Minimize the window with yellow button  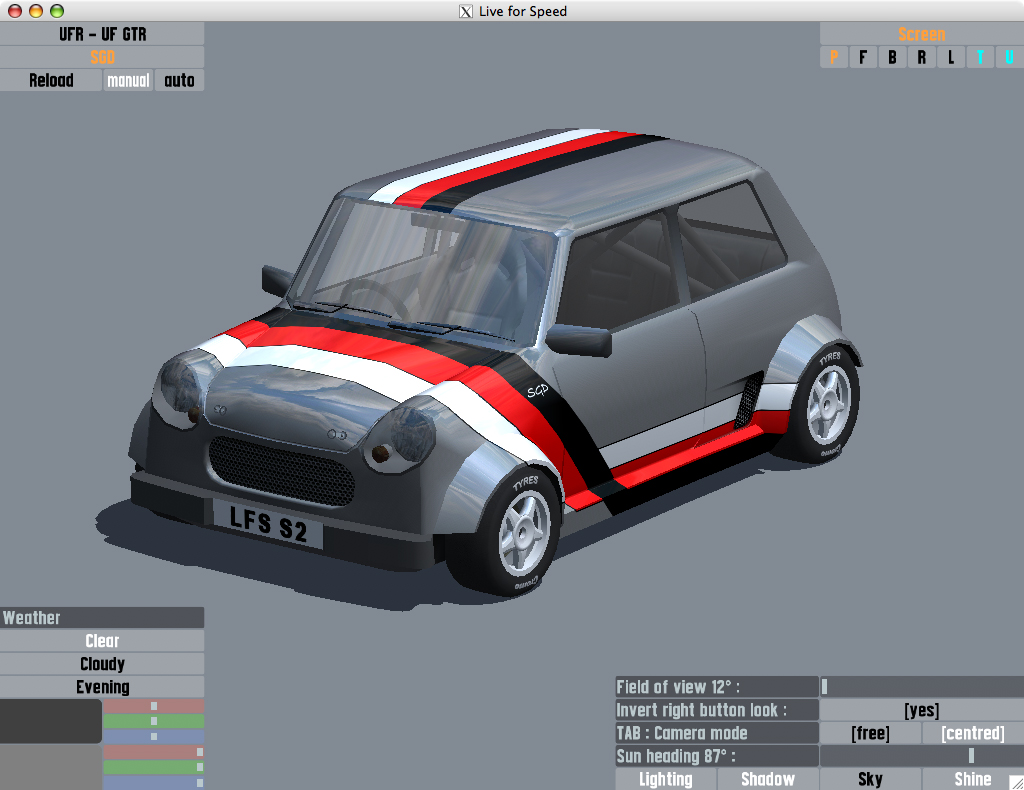pos(36,10)
